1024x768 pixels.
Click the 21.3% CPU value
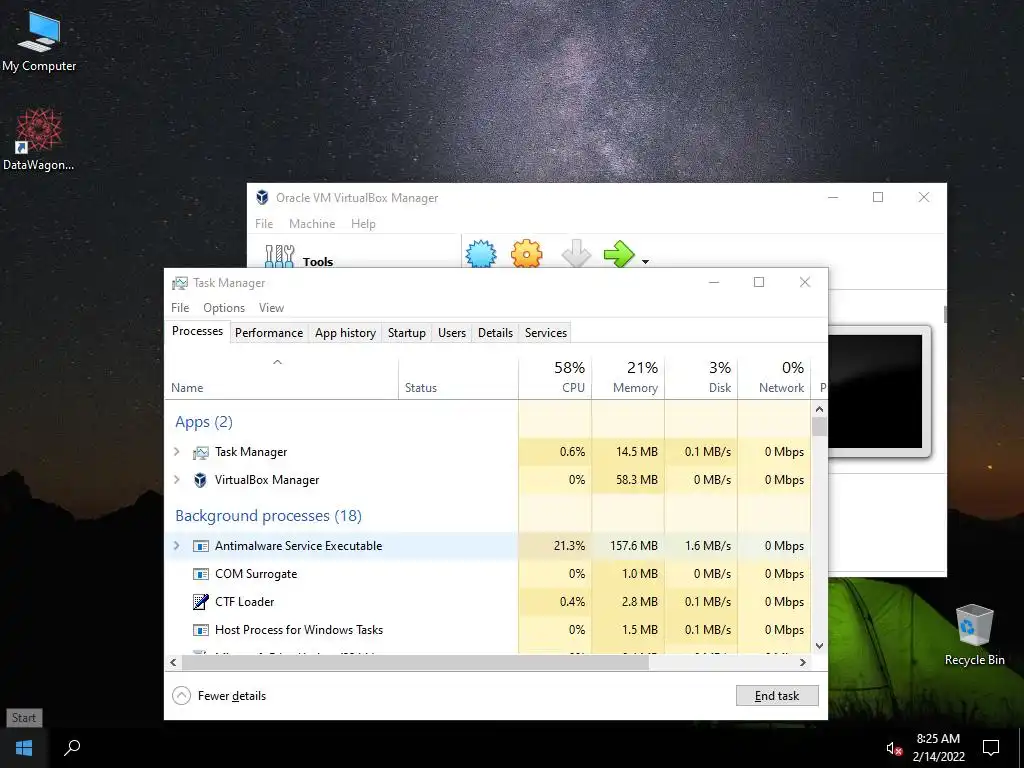[569, 546]
